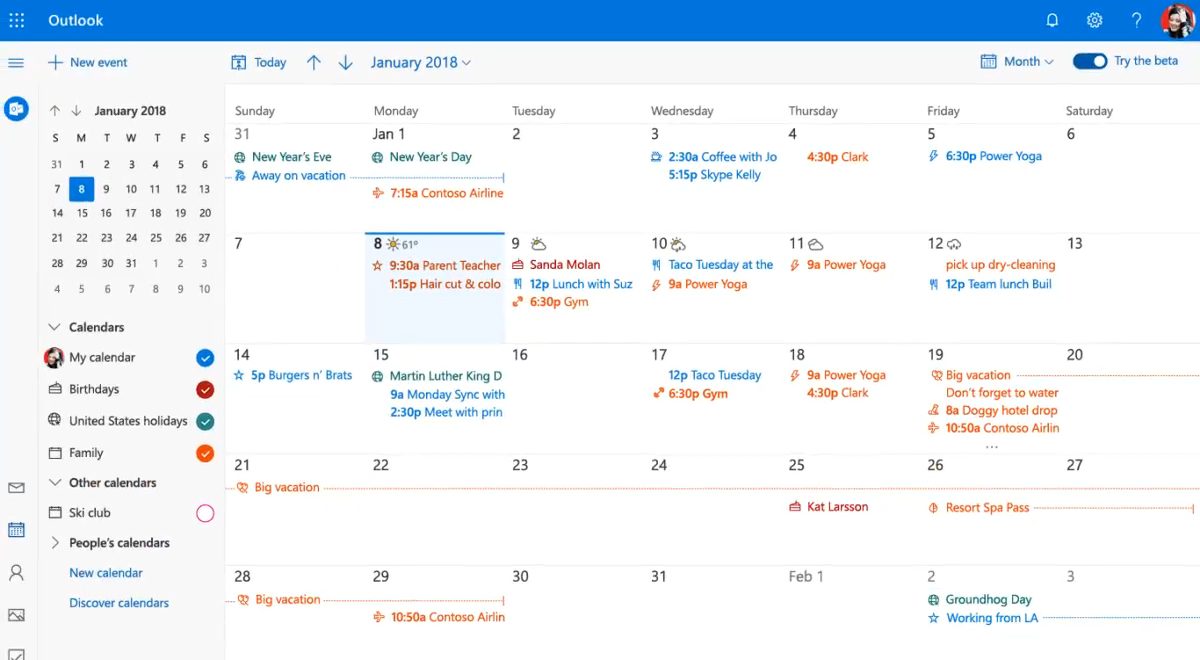This screenshot has width=1200, height=660.
Task: Toggle the Try the beta switch
Action: (x=1090, y=62)
